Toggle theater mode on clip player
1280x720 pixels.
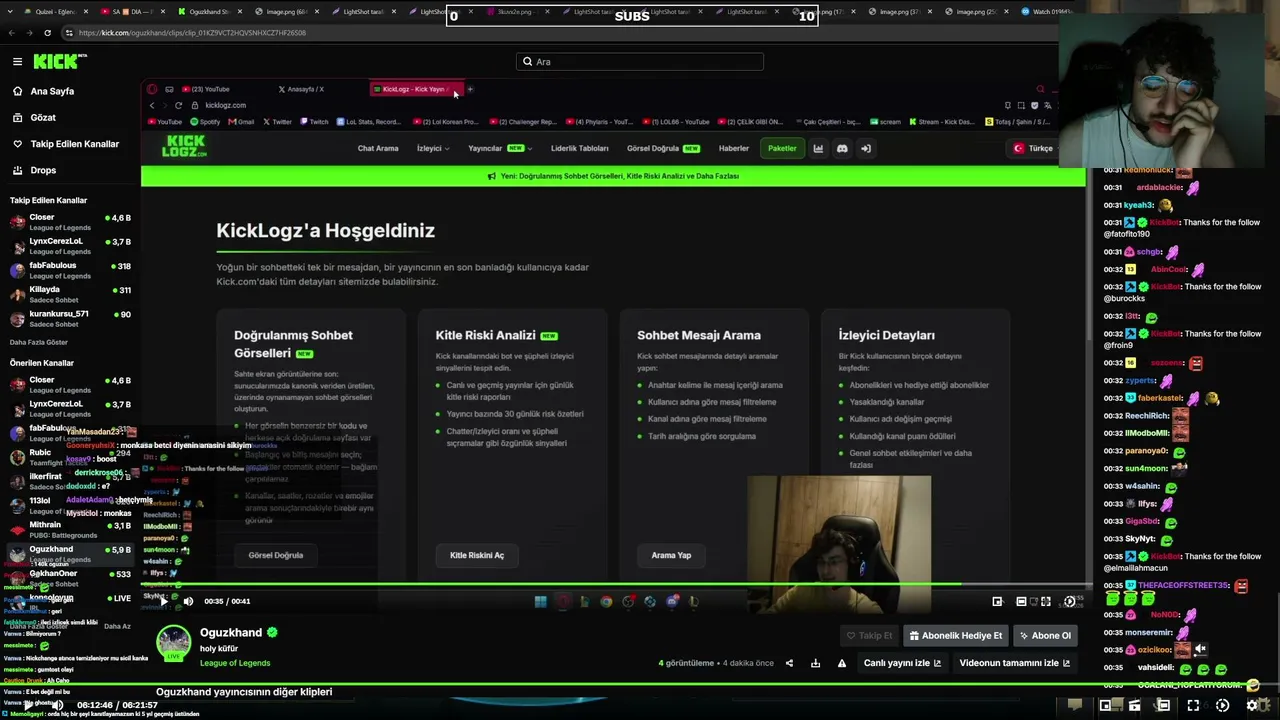click(1021, 601)
